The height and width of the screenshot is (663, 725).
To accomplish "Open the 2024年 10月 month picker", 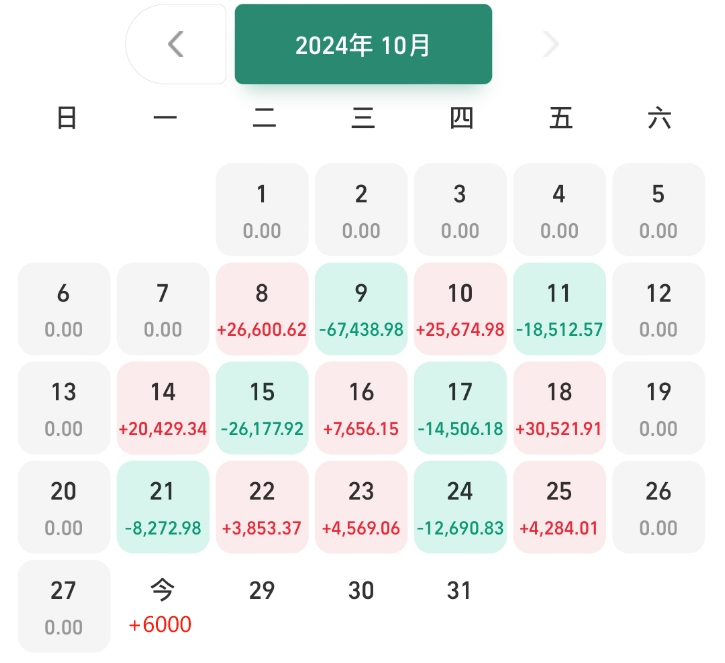I will click(363, 44).
